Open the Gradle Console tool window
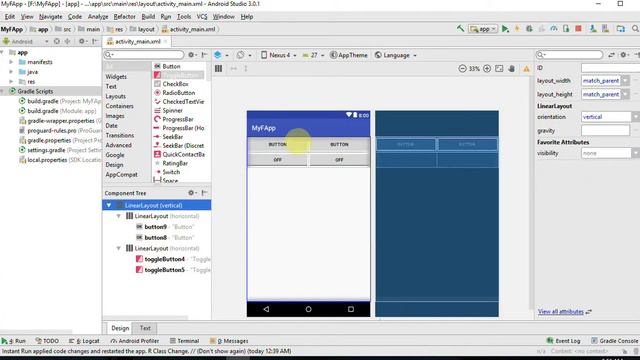Image resolution: width=640 pixels, height=360 pixels. [614, 340]
